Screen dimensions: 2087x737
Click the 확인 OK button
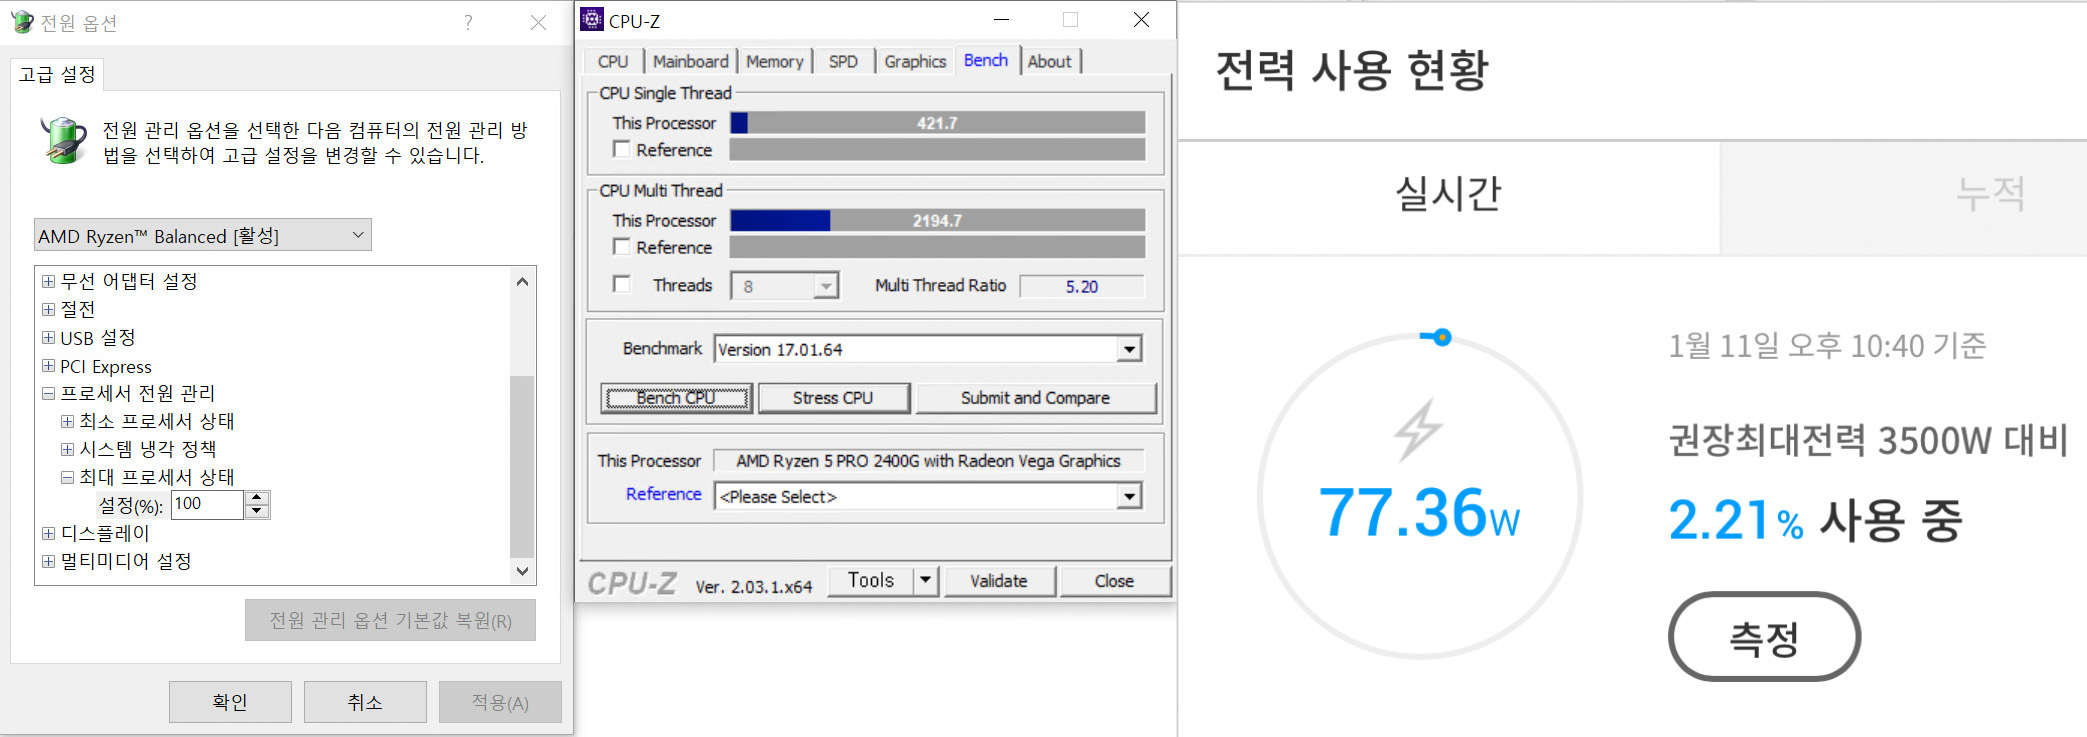[230, 702]
